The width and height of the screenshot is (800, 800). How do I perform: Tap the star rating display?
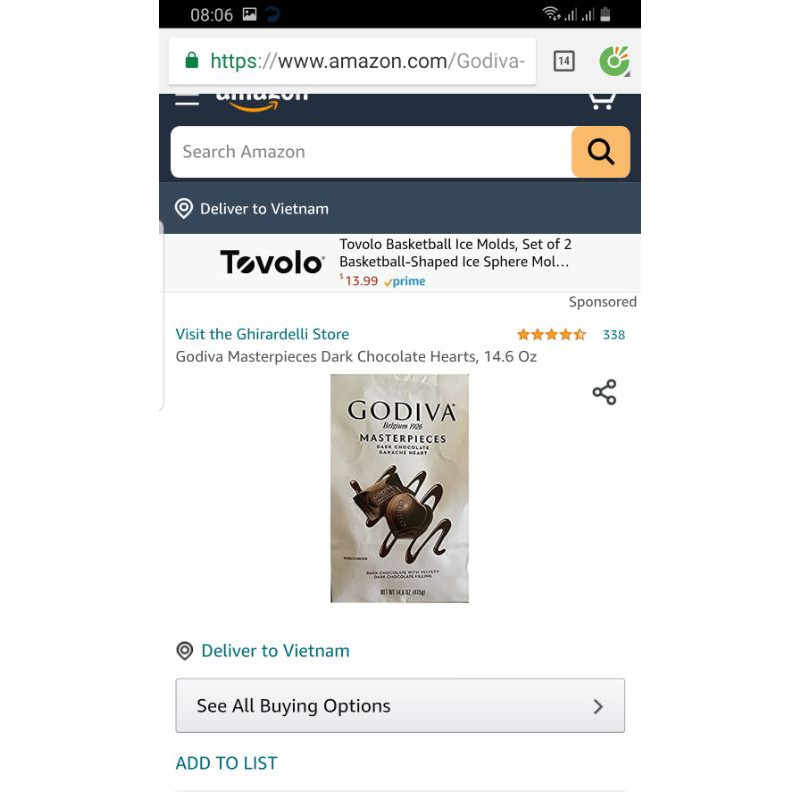(x=551, y=335)
